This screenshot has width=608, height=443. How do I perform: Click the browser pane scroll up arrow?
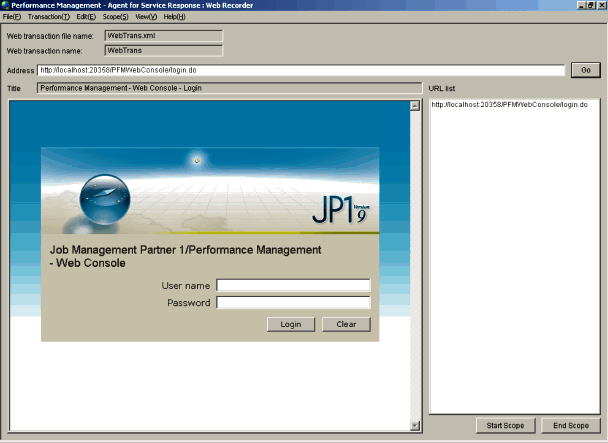click(415, 106)
